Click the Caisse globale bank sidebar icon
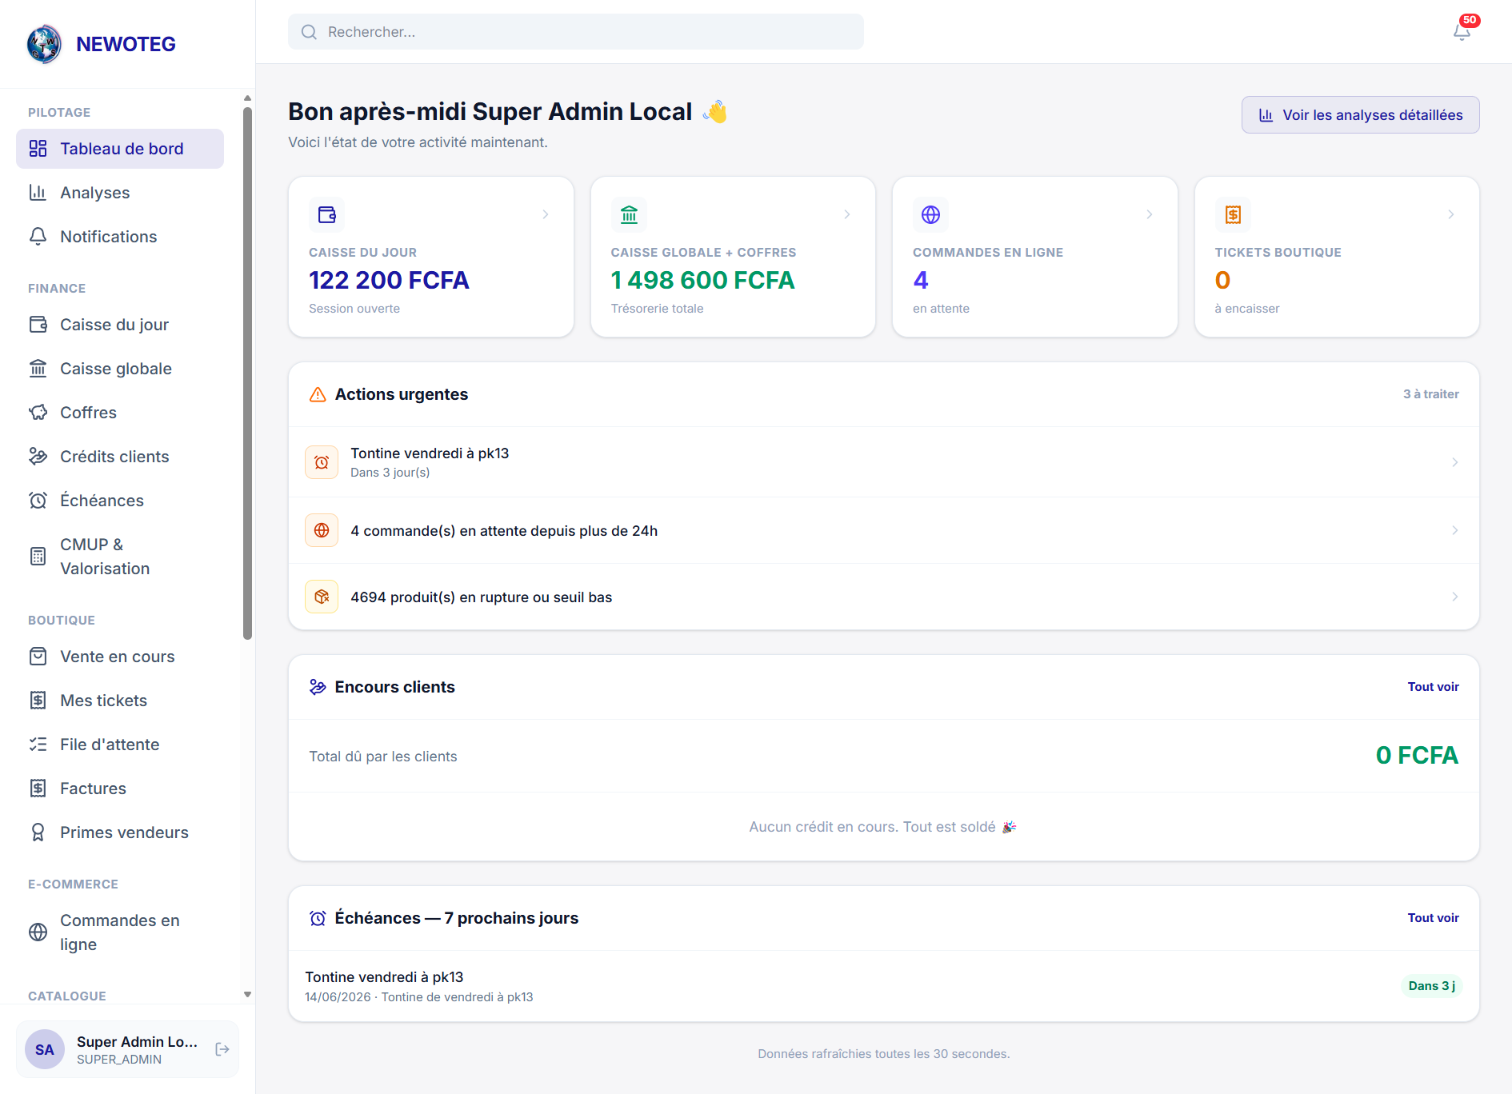Screen dimensions: 1512x1094 click(x=38, y=369)
